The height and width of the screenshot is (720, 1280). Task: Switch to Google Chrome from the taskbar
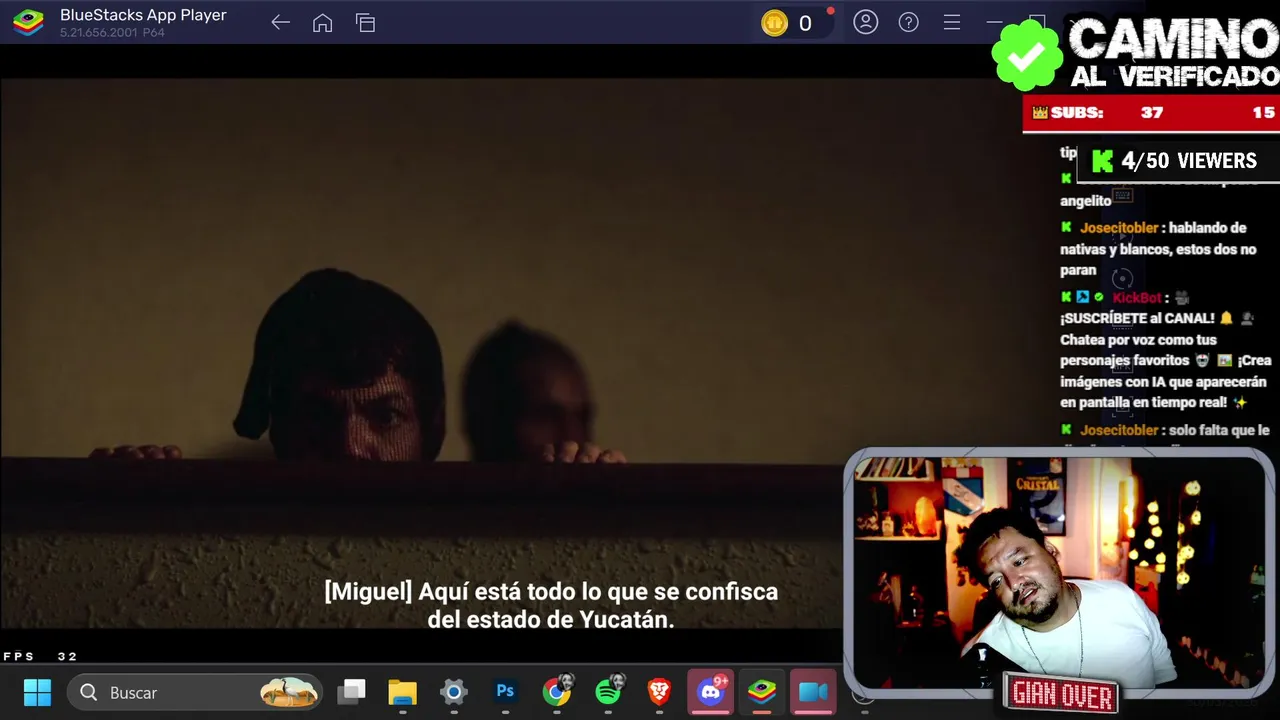point(557,691)
